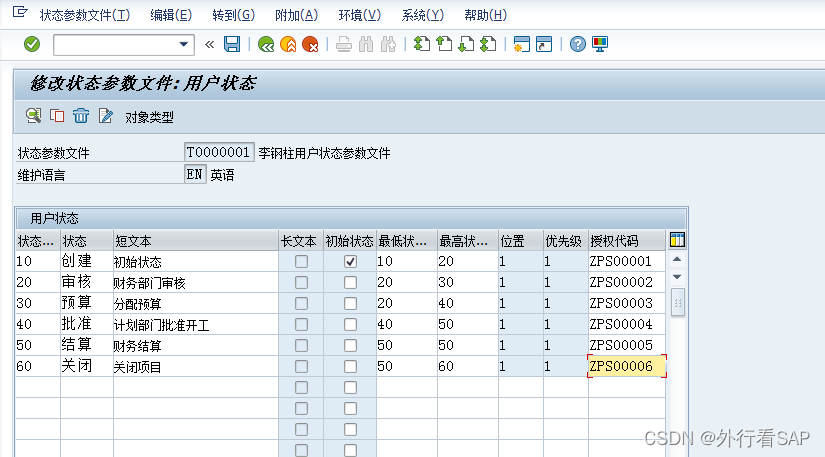The height and width of the screenshot is (457, 825).
Task: Open Help via question mark icon
Action: [x=577, y=44]
